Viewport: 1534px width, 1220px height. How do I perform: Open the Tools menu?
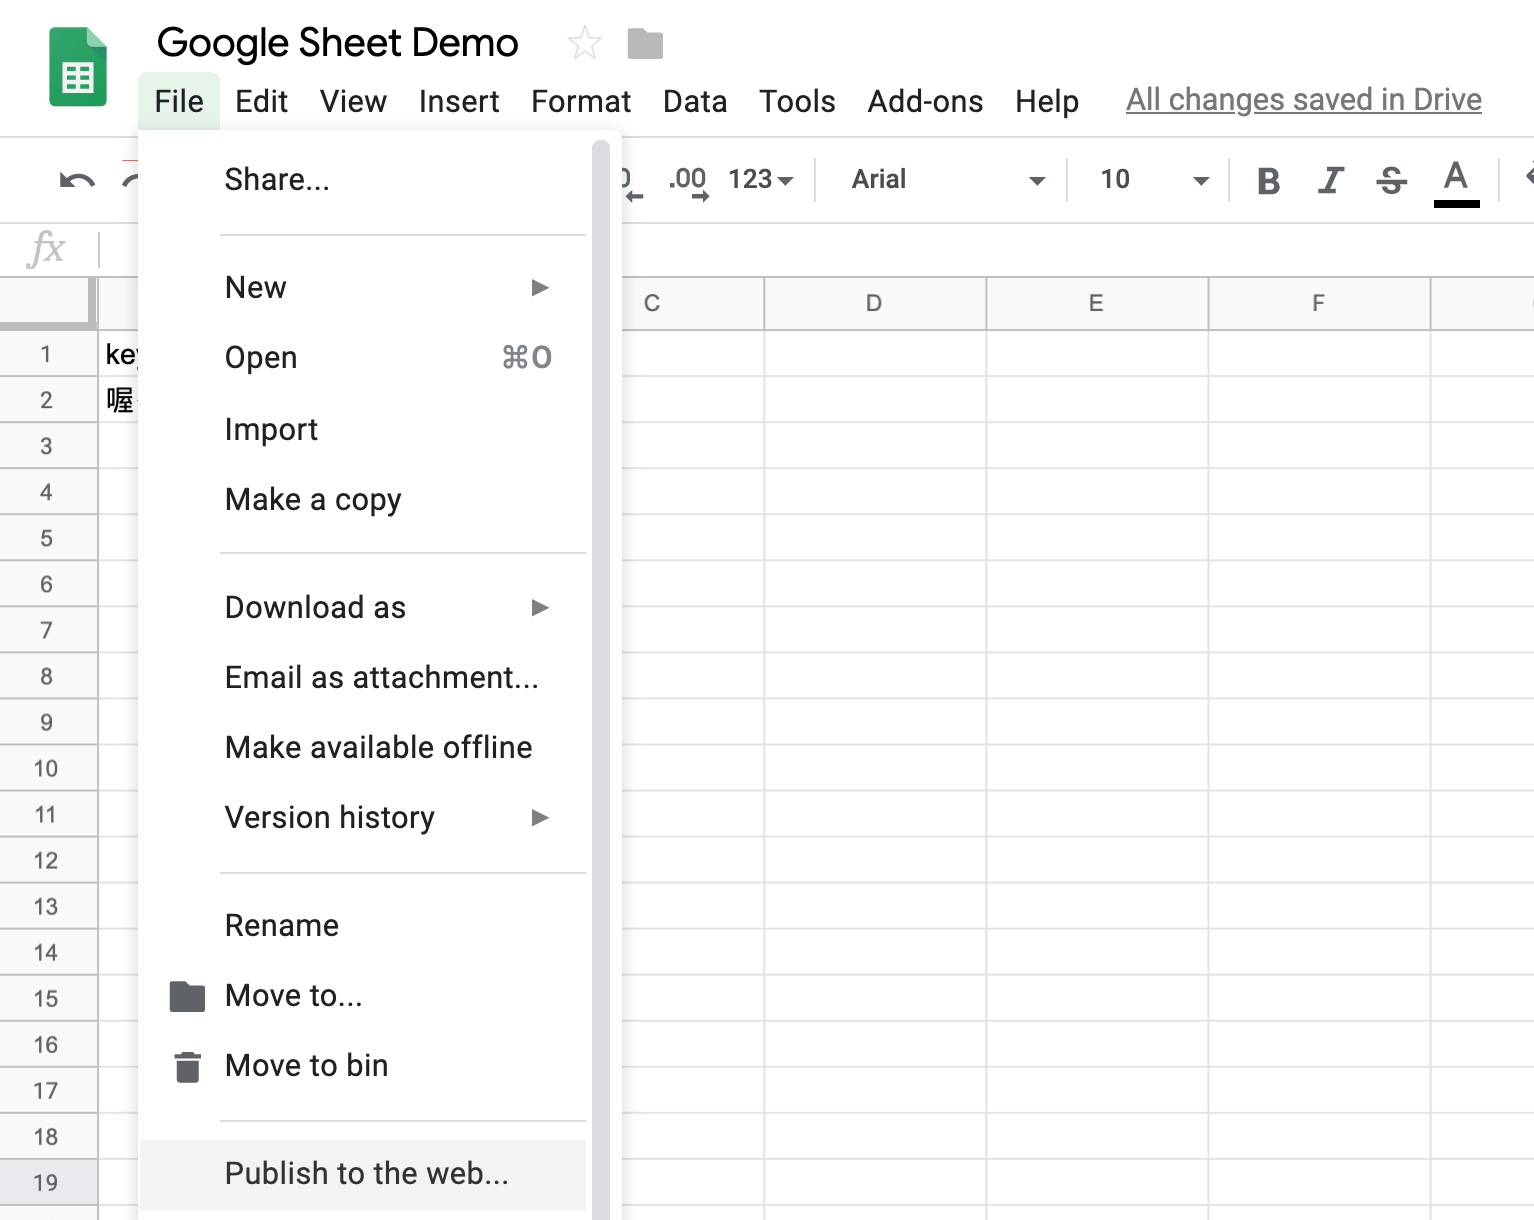(797, 101)
